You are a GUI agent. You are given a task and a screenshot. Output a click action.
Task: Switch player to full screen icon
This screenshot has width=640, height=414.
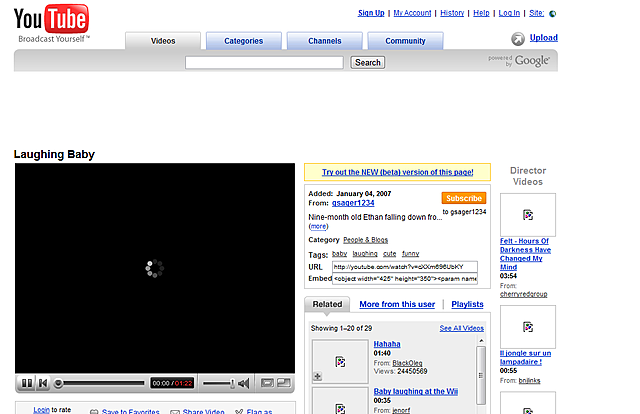click(x=284, y=383)
